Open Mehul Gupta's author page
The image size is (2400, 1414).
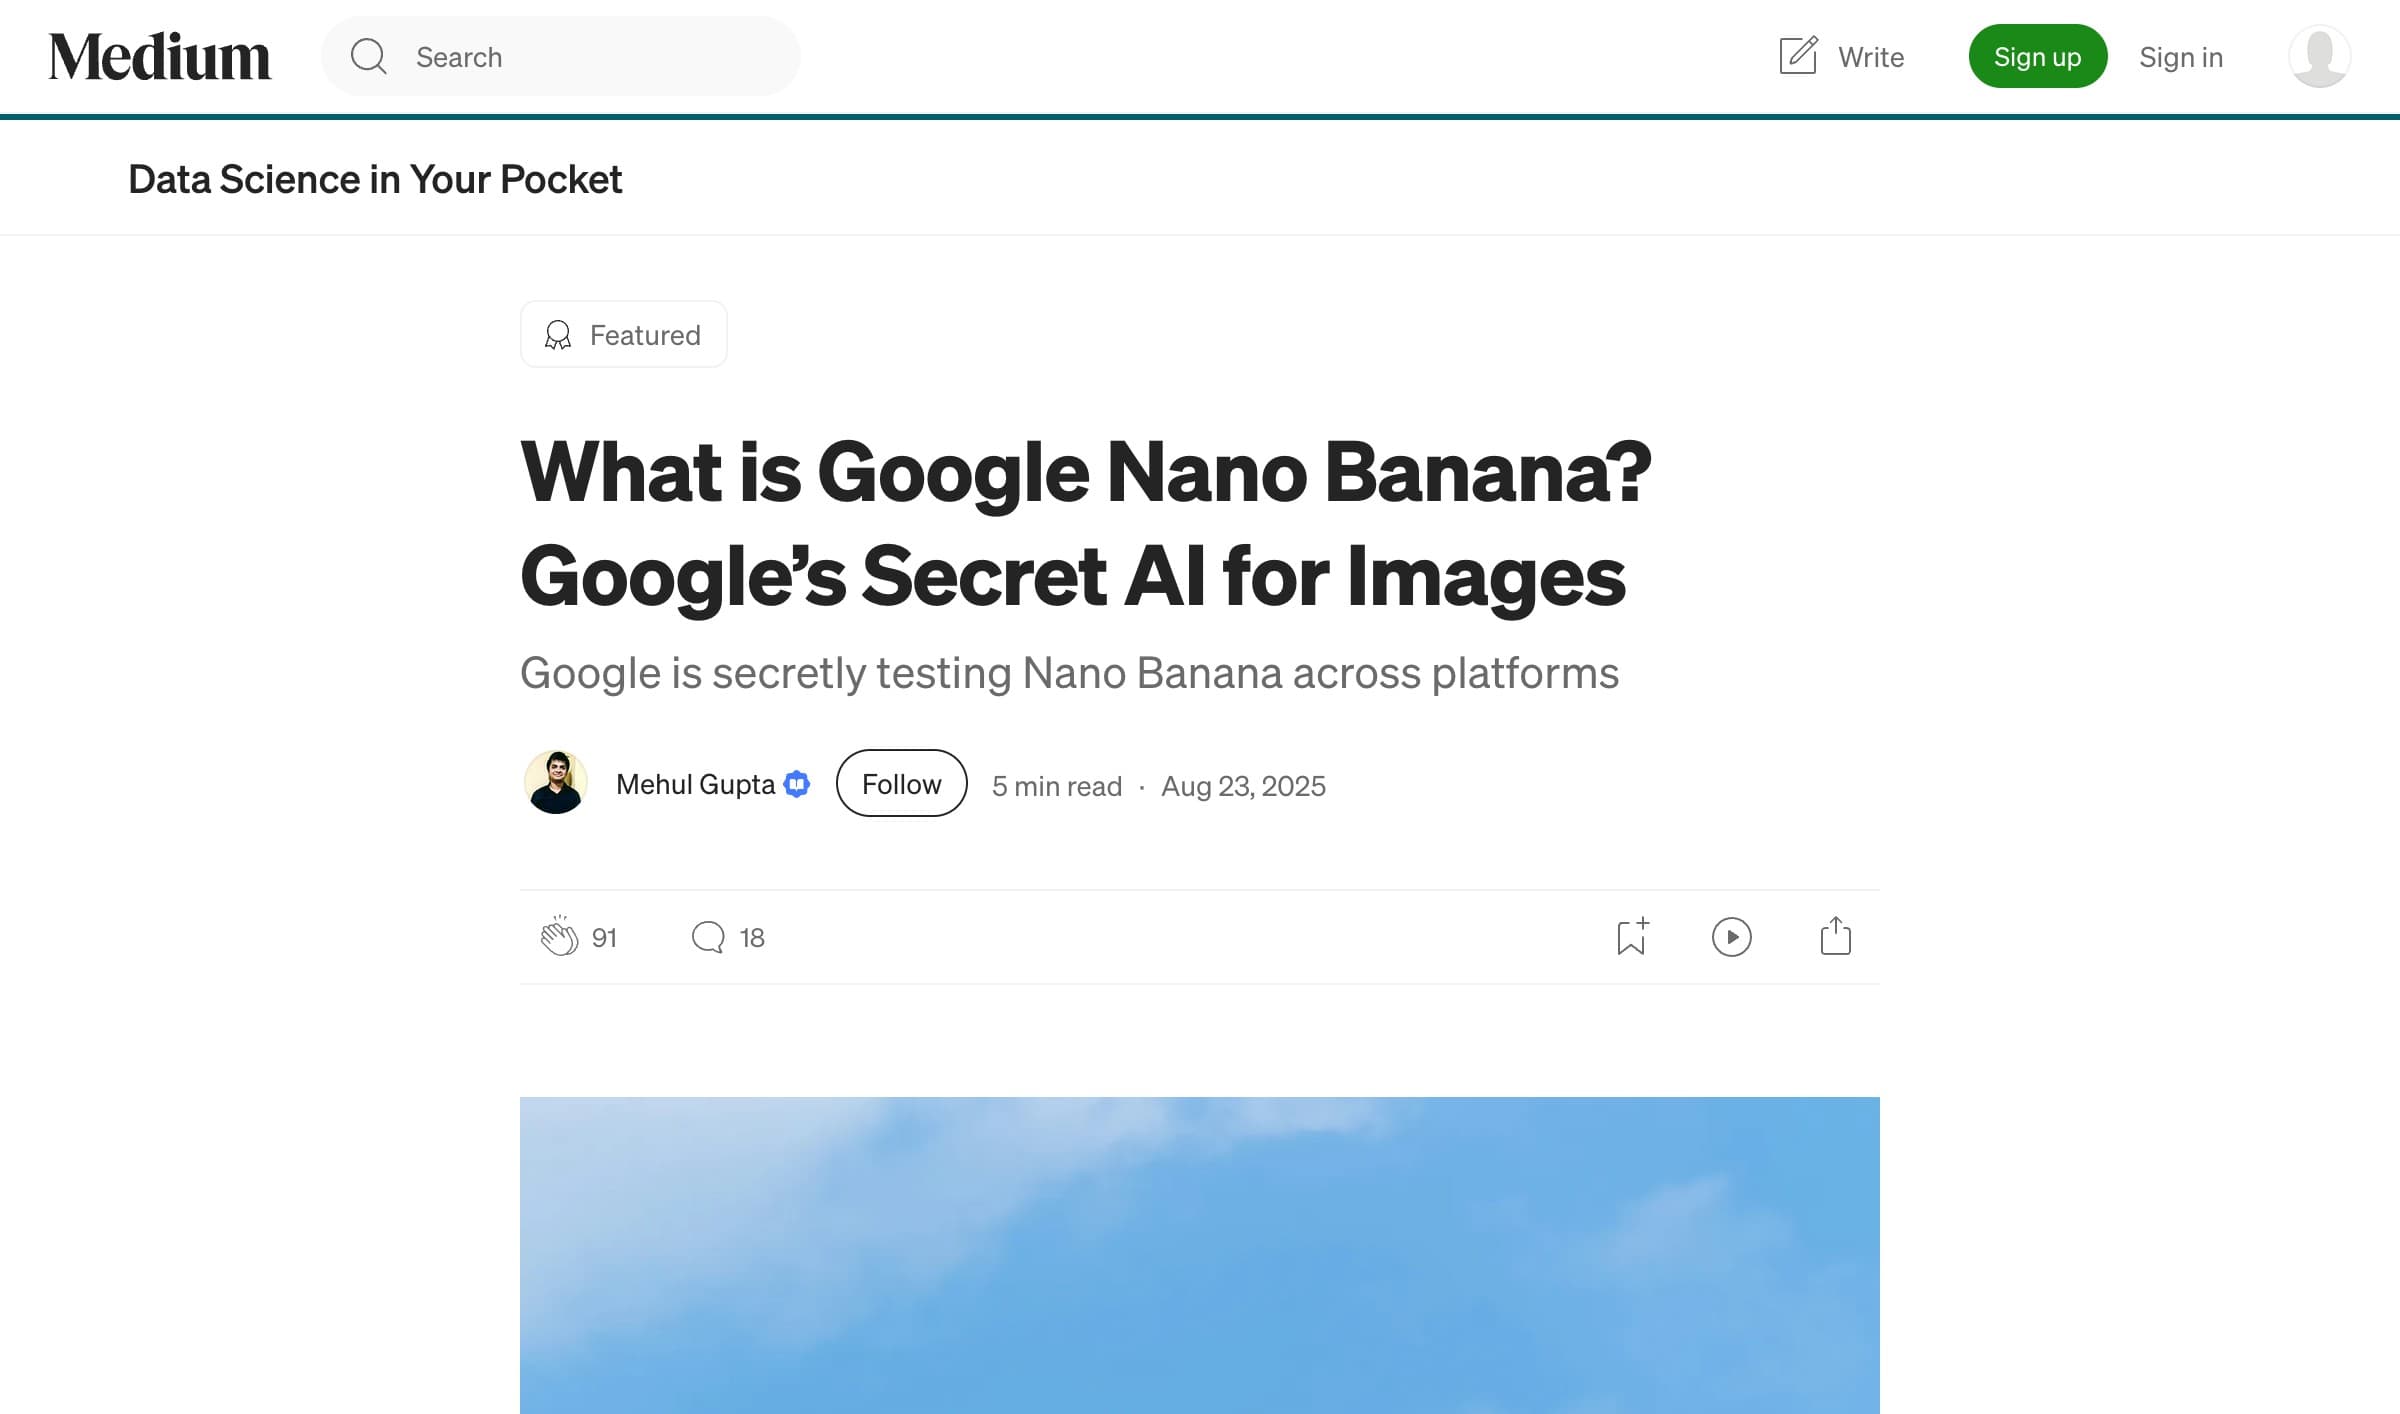[x=695, y=784]
